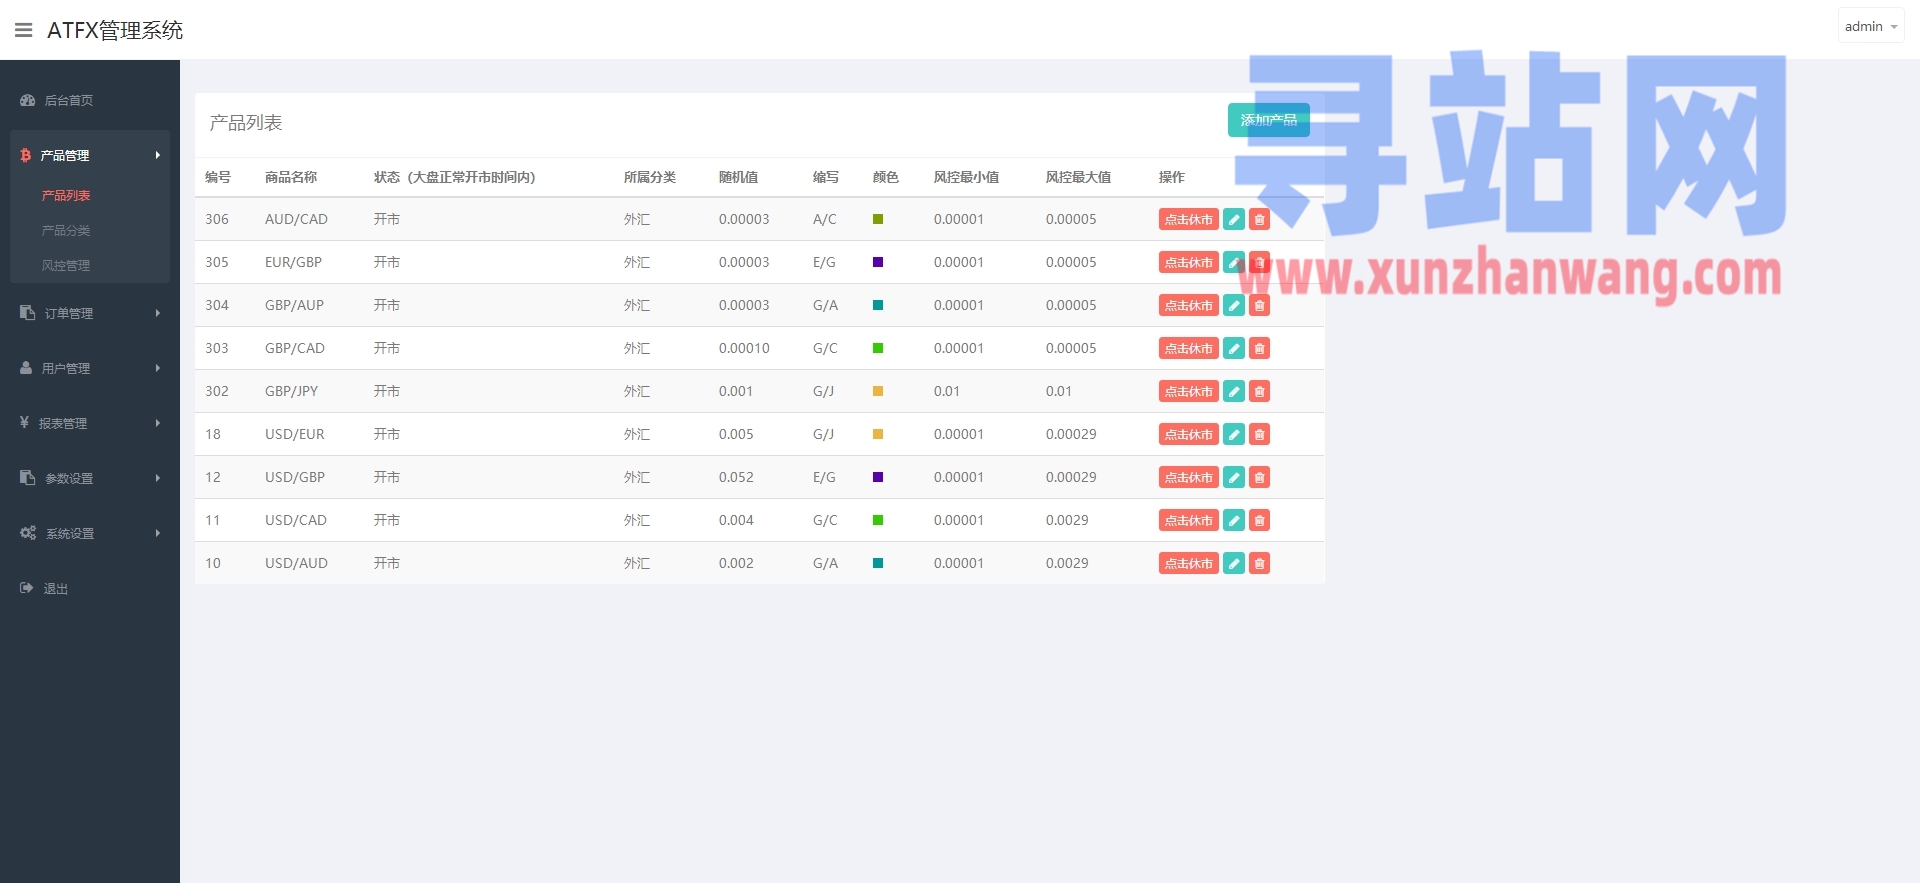The width and height of the screenshot is (1920, 883).
Task: Click the GBP/CAD green color swatch
Action: pyautogui.click(x=878, y=348)
